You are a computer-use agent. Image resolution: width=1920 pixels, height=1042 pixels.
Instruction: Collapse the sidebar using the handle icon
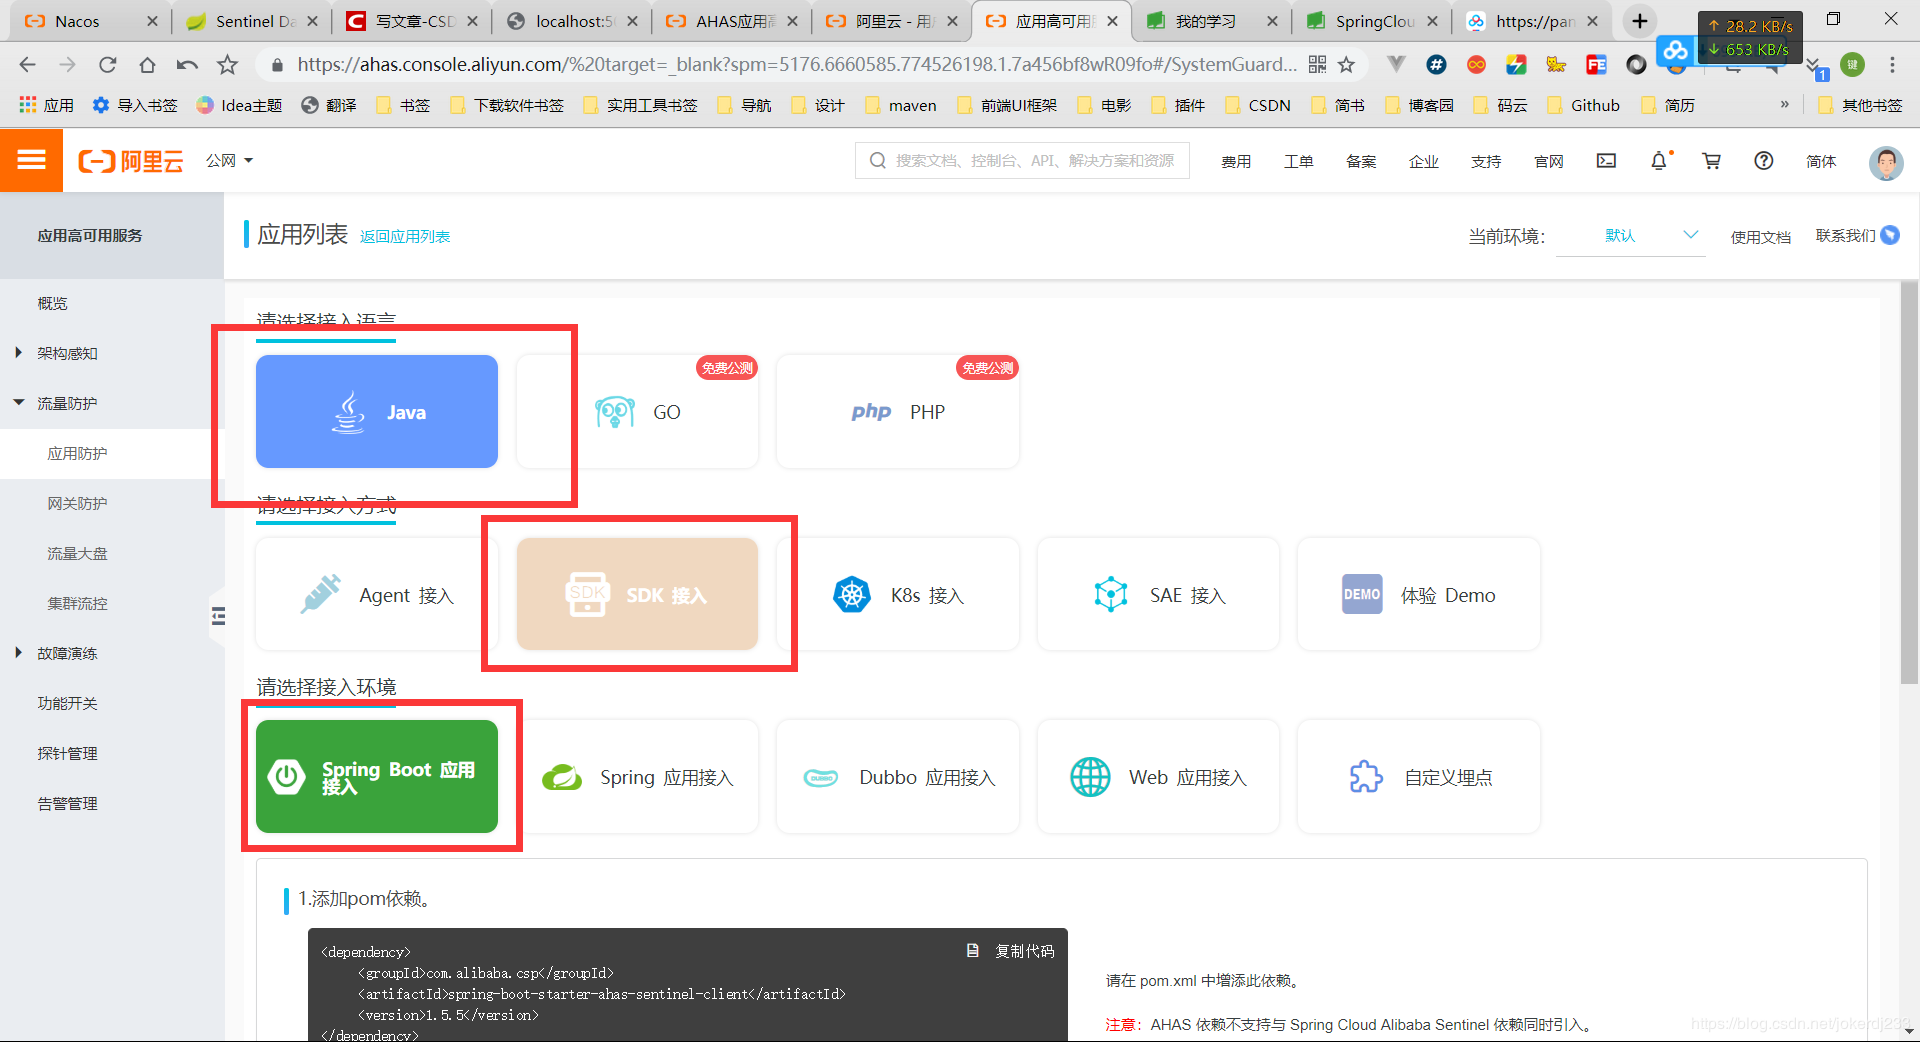tap(218, 616)
